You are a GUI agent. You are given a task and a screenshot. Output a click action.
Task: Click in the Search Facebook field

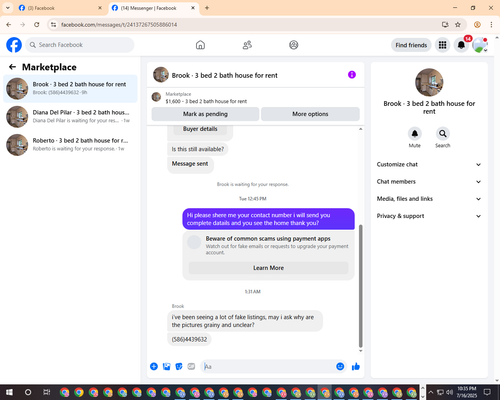pyautogui.click(x=80, y=45)
